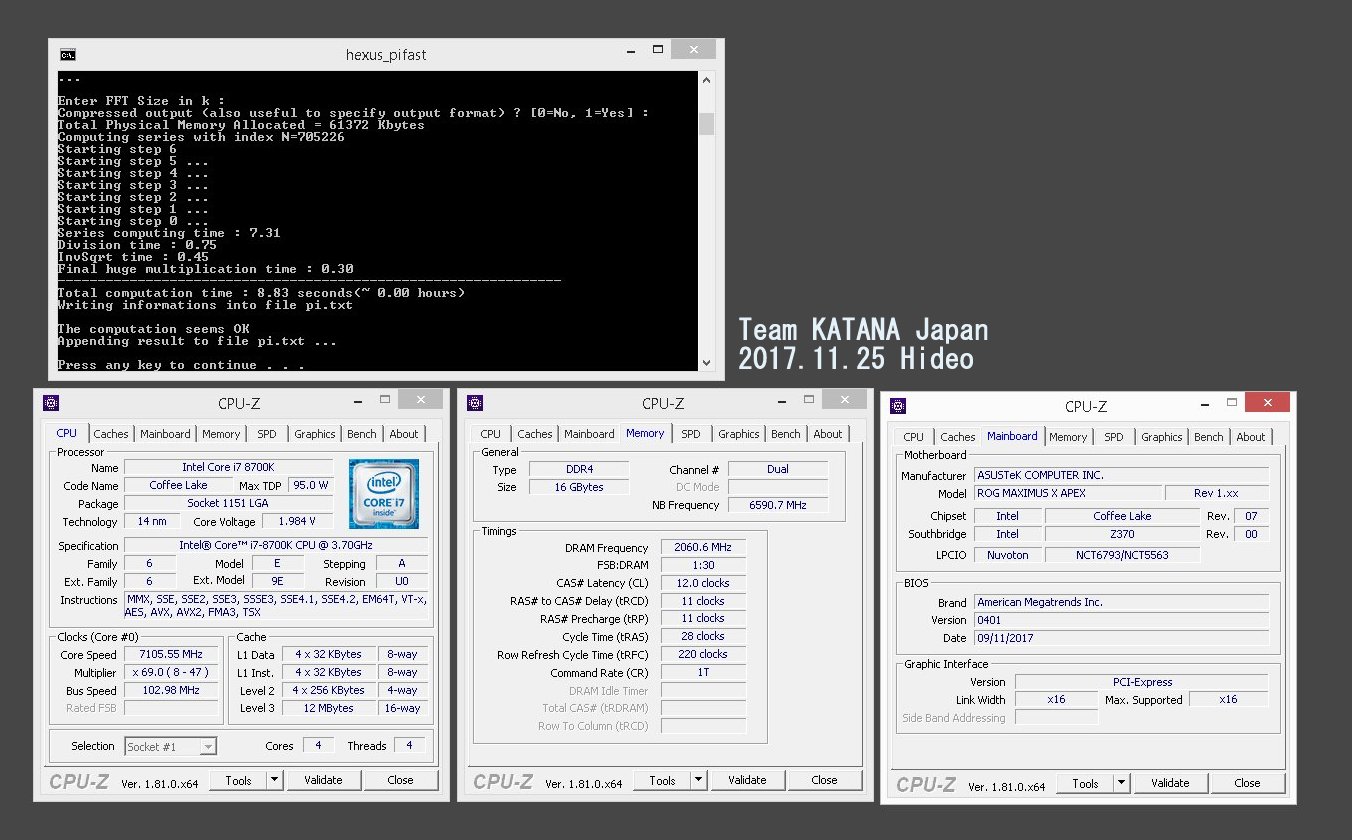Click the CPU-Z icon in the Memory tab window title bar
The height and width of the screenshot is (840, 1352).
pos(476,403)
